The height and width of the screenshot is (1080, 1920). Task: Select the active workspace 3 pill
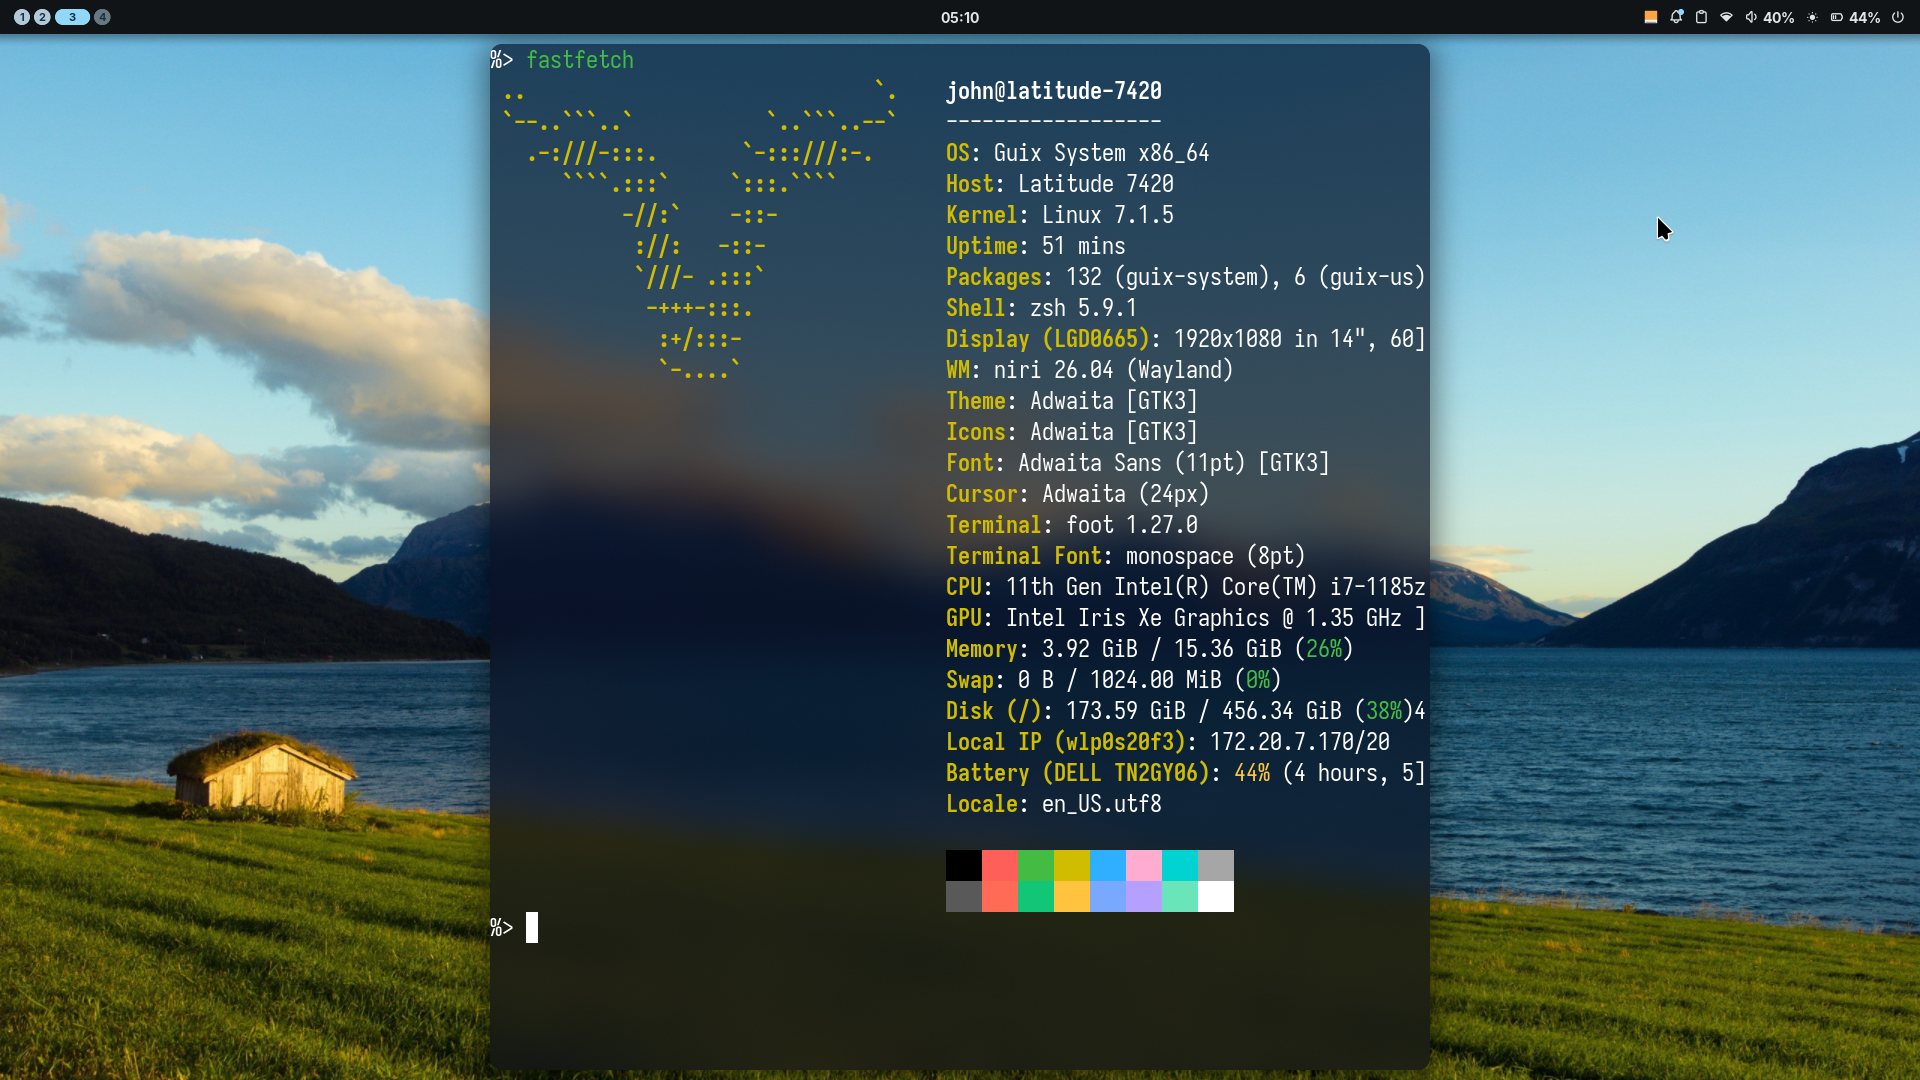72,17
